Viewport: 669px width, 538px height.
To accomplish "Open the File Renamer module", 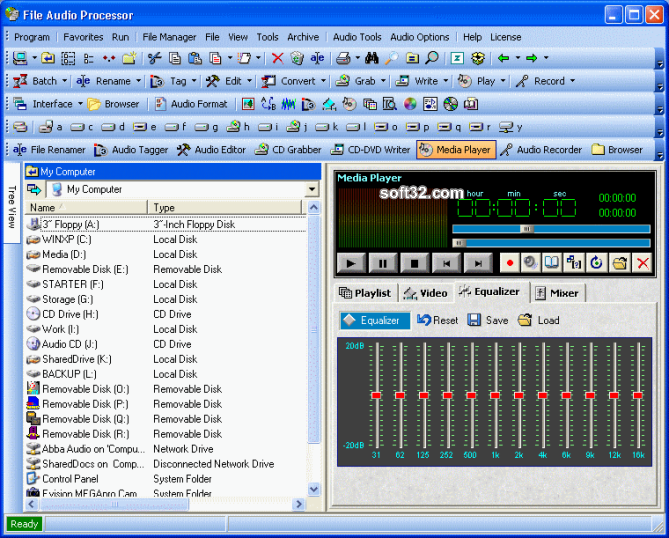I will pyautogui.click(x=49, y=150).
